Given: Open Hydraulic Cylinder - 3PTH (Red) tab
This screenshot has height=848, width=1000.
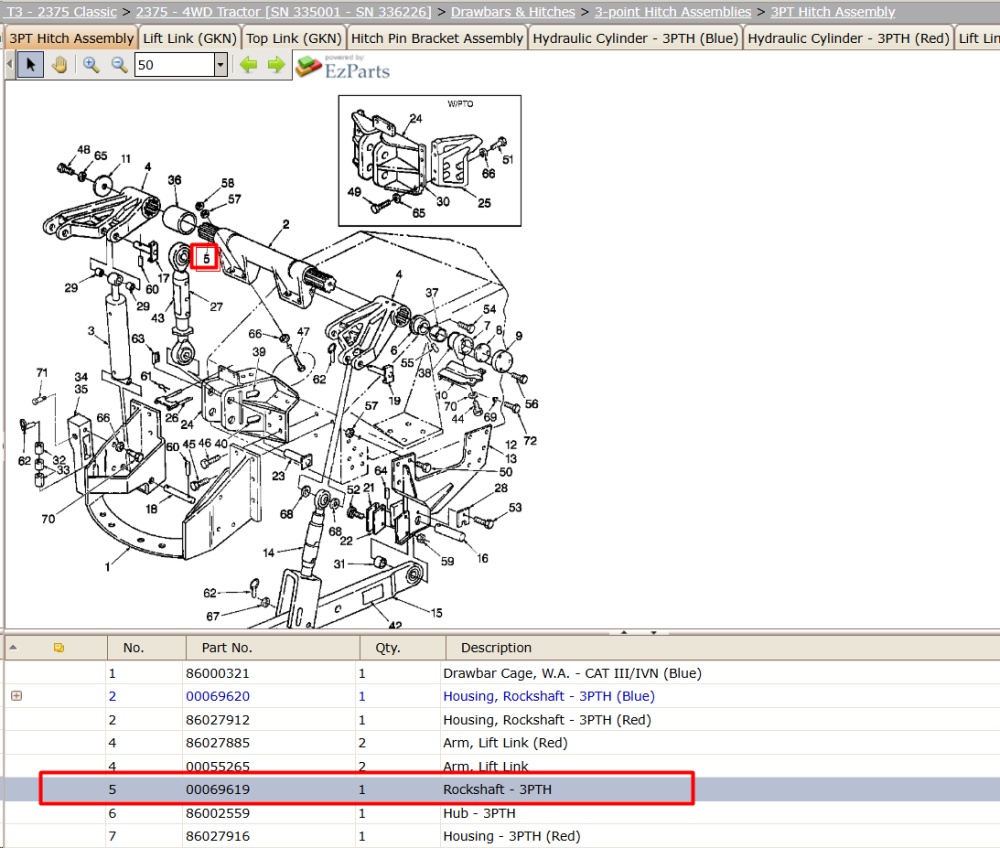Looking at the screenshot, I should [848, 38].
